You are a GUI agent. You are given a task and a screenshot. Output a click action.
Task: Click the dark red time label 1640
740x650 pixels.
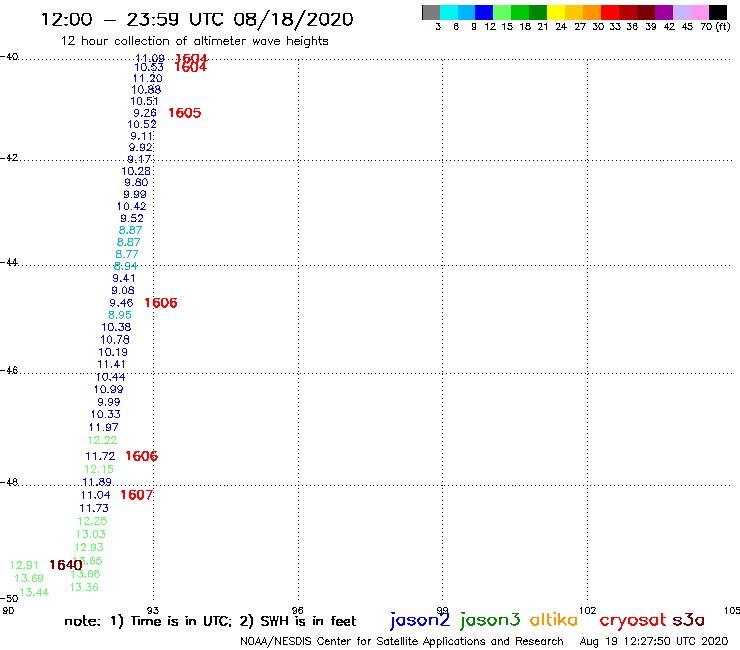click(66, 565)
